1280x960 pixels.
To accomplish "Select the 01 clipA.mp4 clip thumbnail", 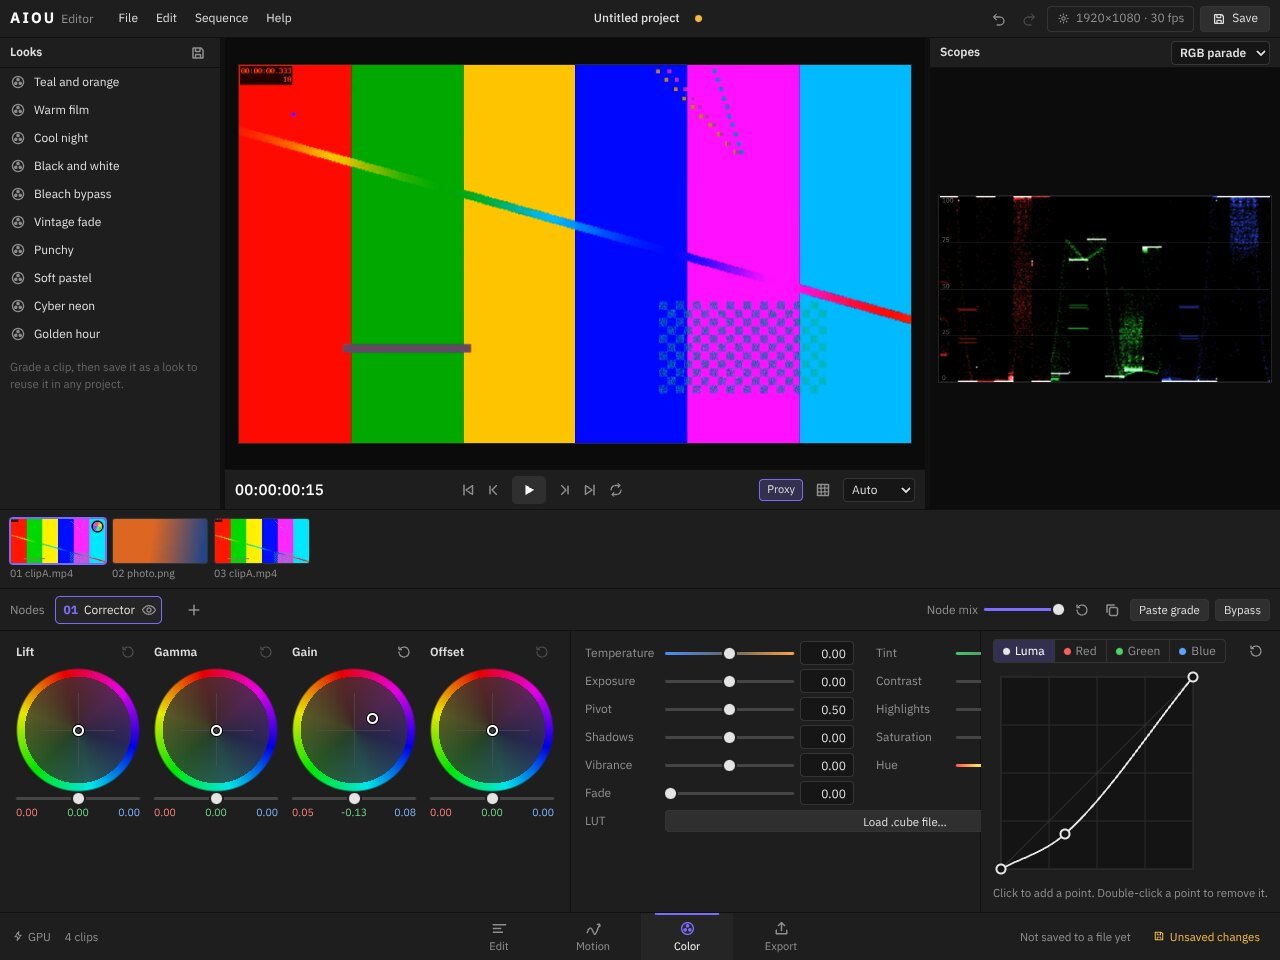I will (x=58, y=541).
